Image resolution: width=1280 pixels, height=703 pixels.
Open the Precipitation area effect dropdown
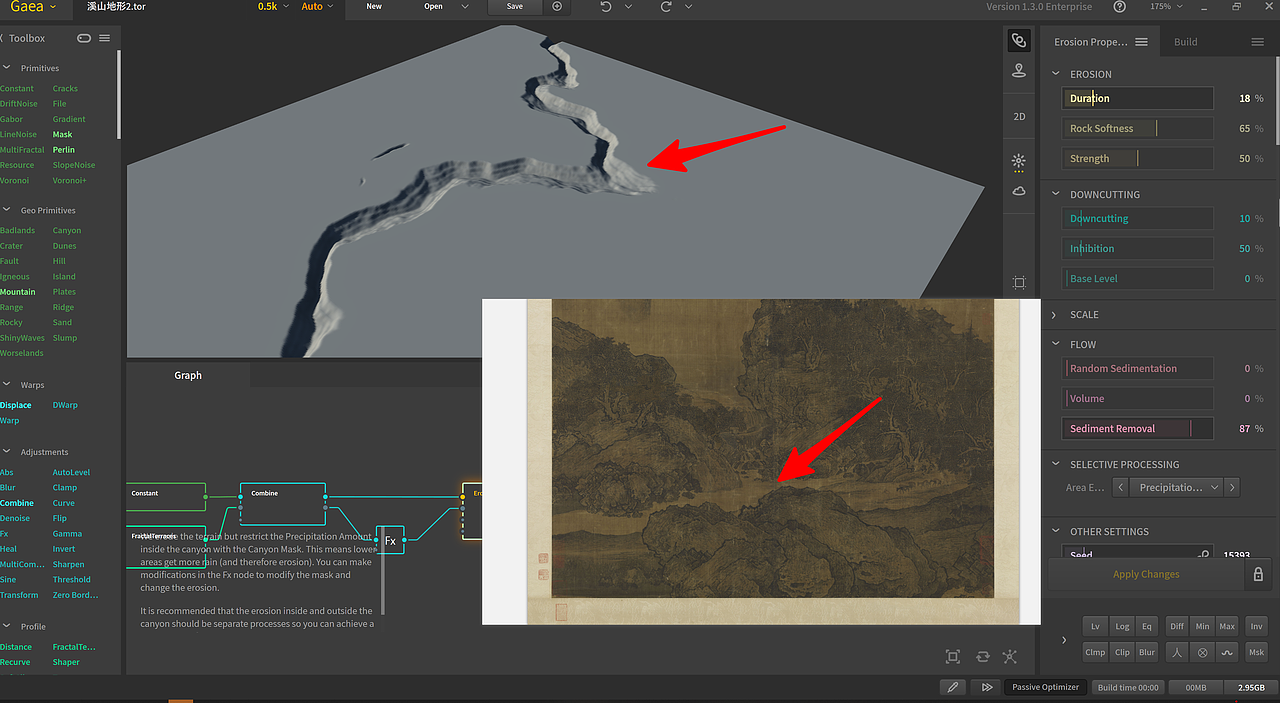[x=1174, y=487]
